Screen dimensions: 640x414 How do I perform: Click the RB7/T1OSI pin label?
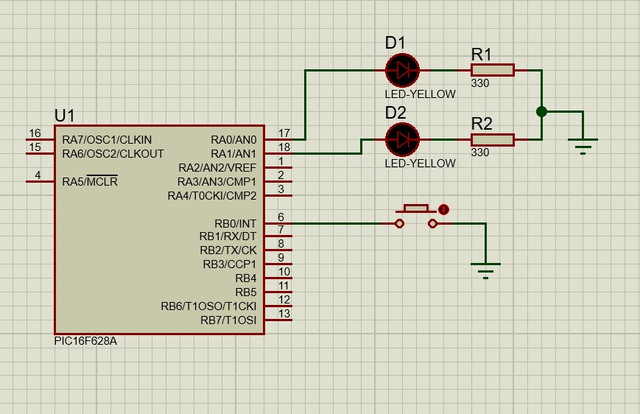(228, 321)
